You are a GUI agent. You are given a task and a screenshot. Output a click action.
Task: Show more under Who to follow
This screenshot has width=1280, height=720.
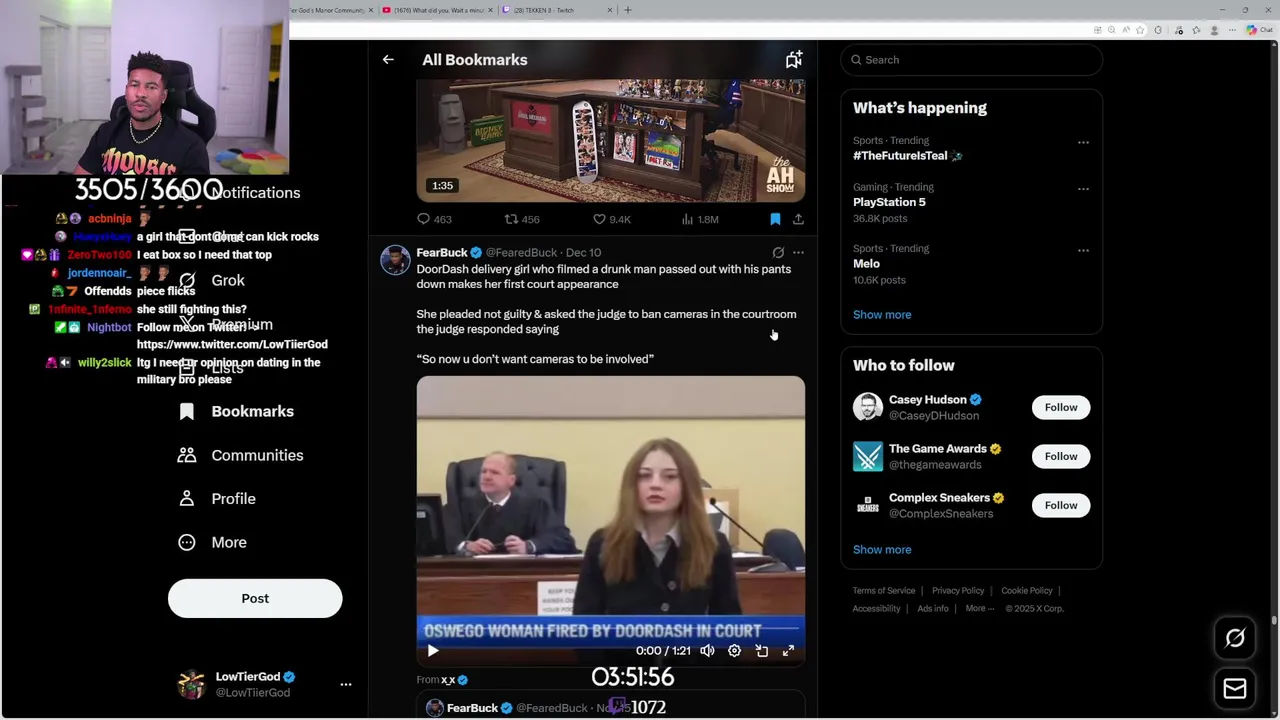click(882, 550)
